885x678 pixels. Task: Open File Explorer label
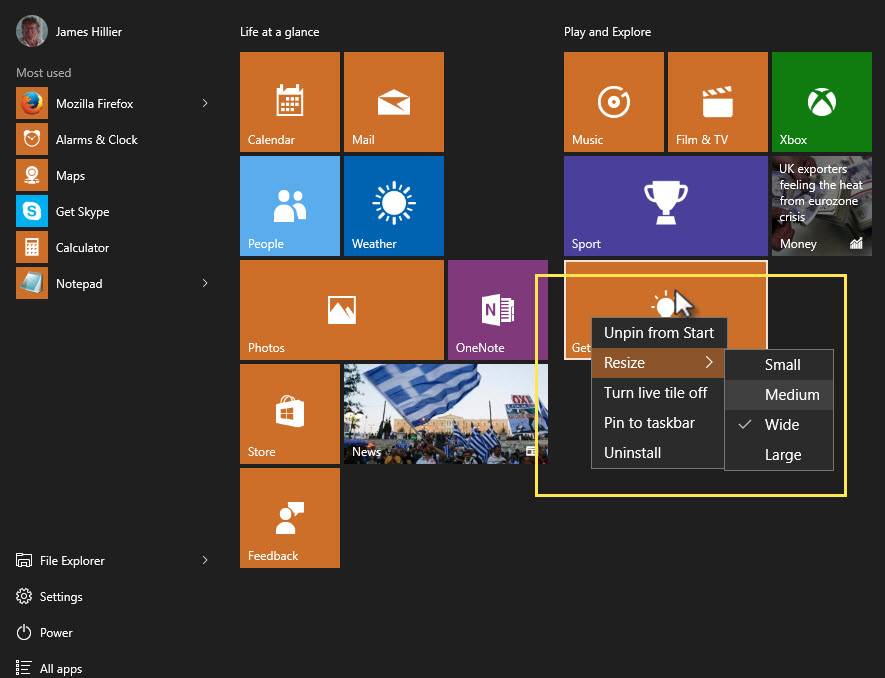coord(72,561)
